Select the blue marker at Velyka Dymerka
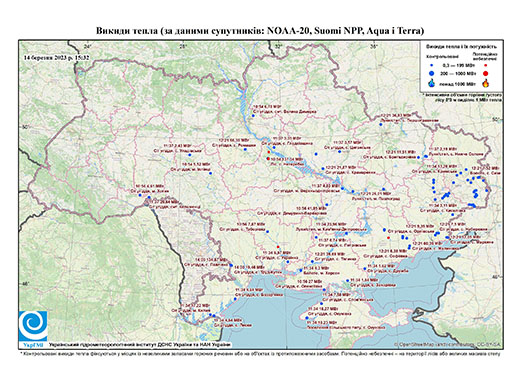This screenshot has height=368, width=520. tap(253, 116)
